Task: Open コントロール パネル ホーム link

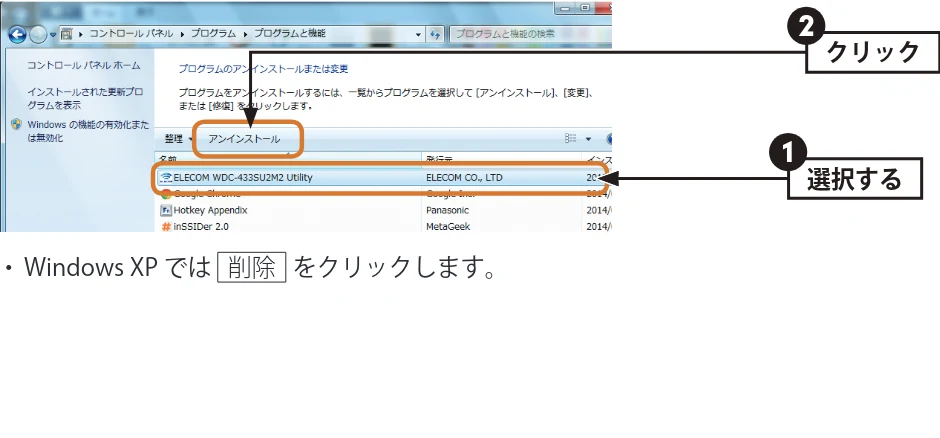Action: (83, 65)
